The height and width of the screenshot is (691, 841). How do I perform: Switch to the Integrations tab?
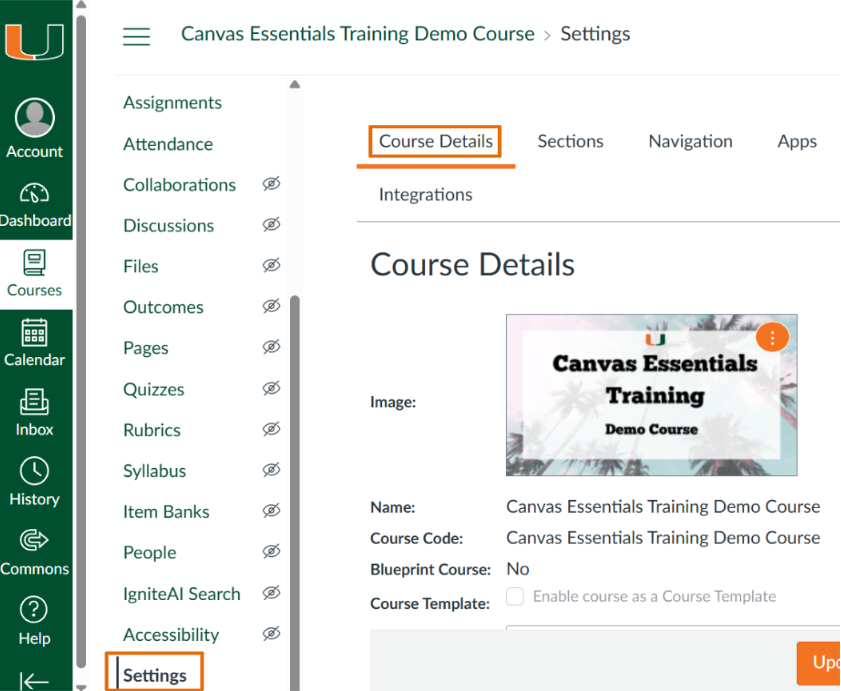[425, 194]
